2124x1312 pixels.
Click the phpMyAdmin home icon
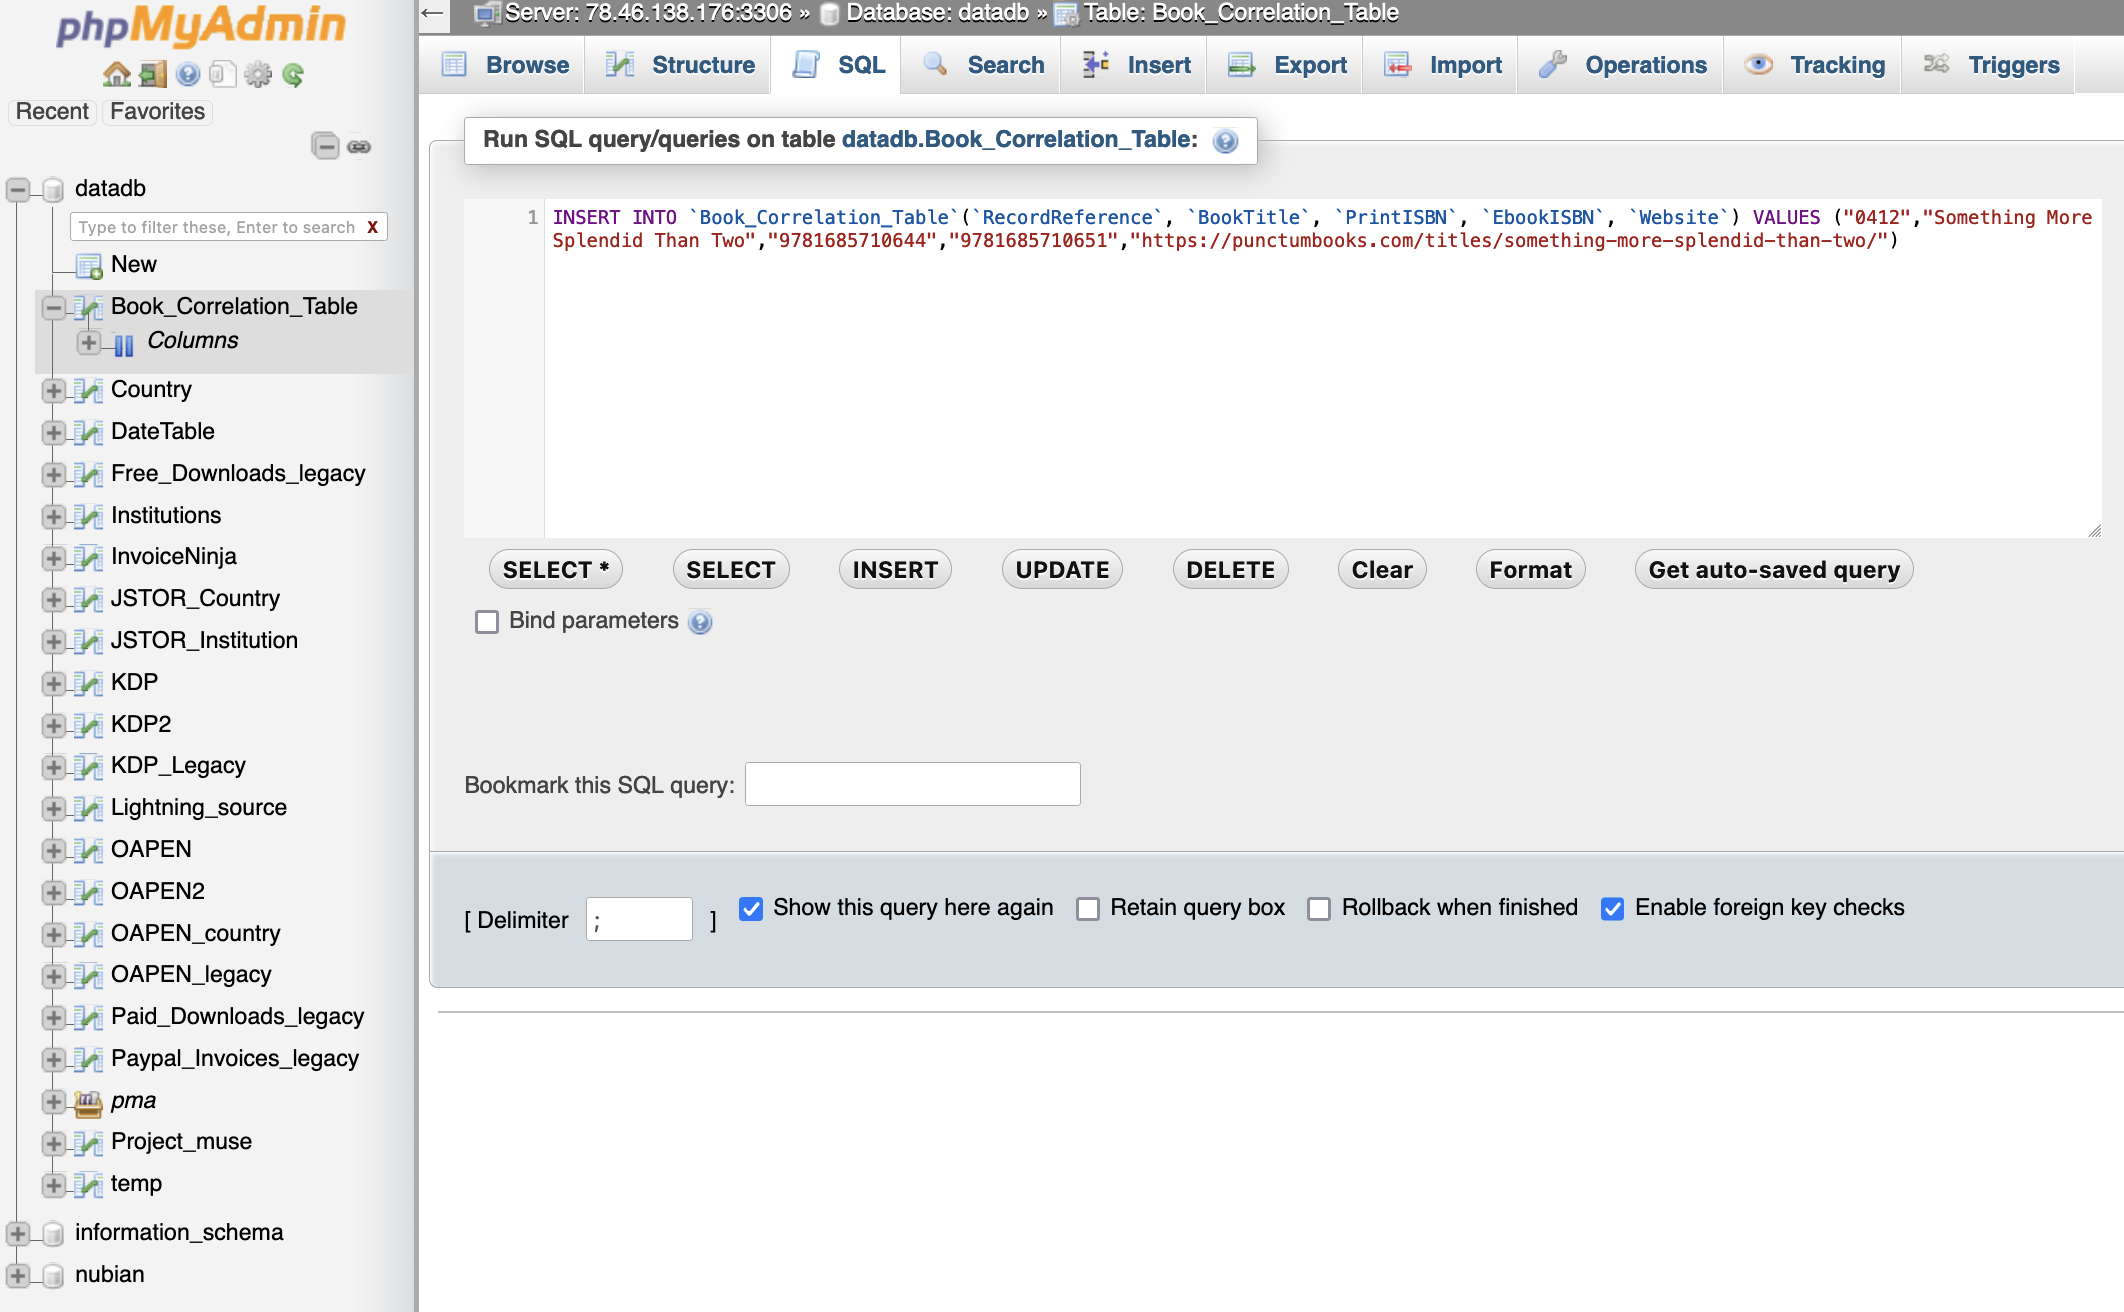(117, 75)
